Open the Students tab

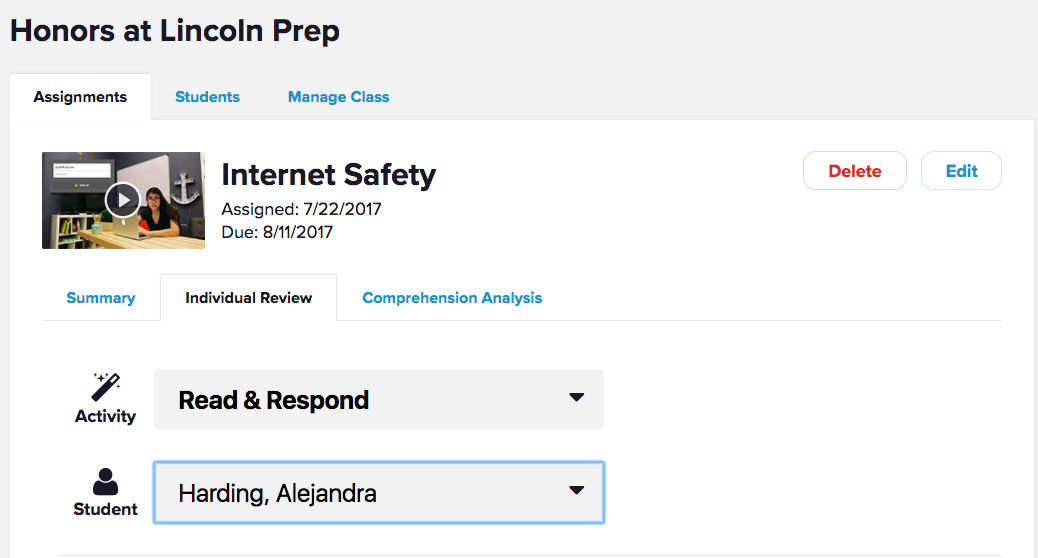pyautogui.click(x=207, y=97)
